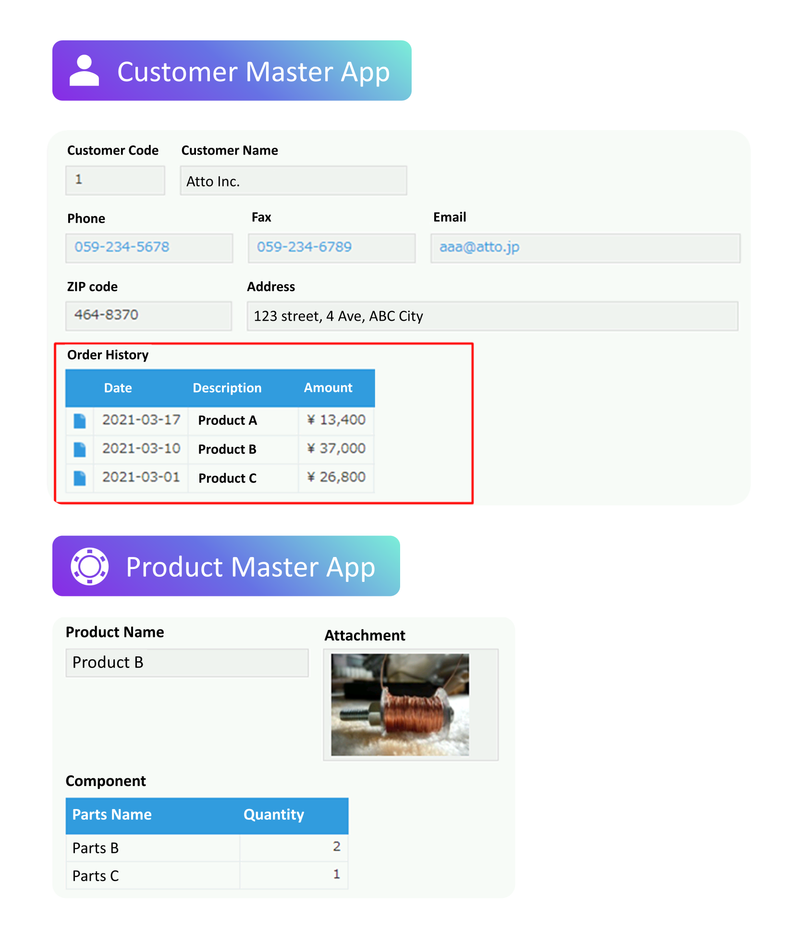The height and width of the screenshot is (938, 800).
Task: Click the Amount column header
Action: click(328, 388)
